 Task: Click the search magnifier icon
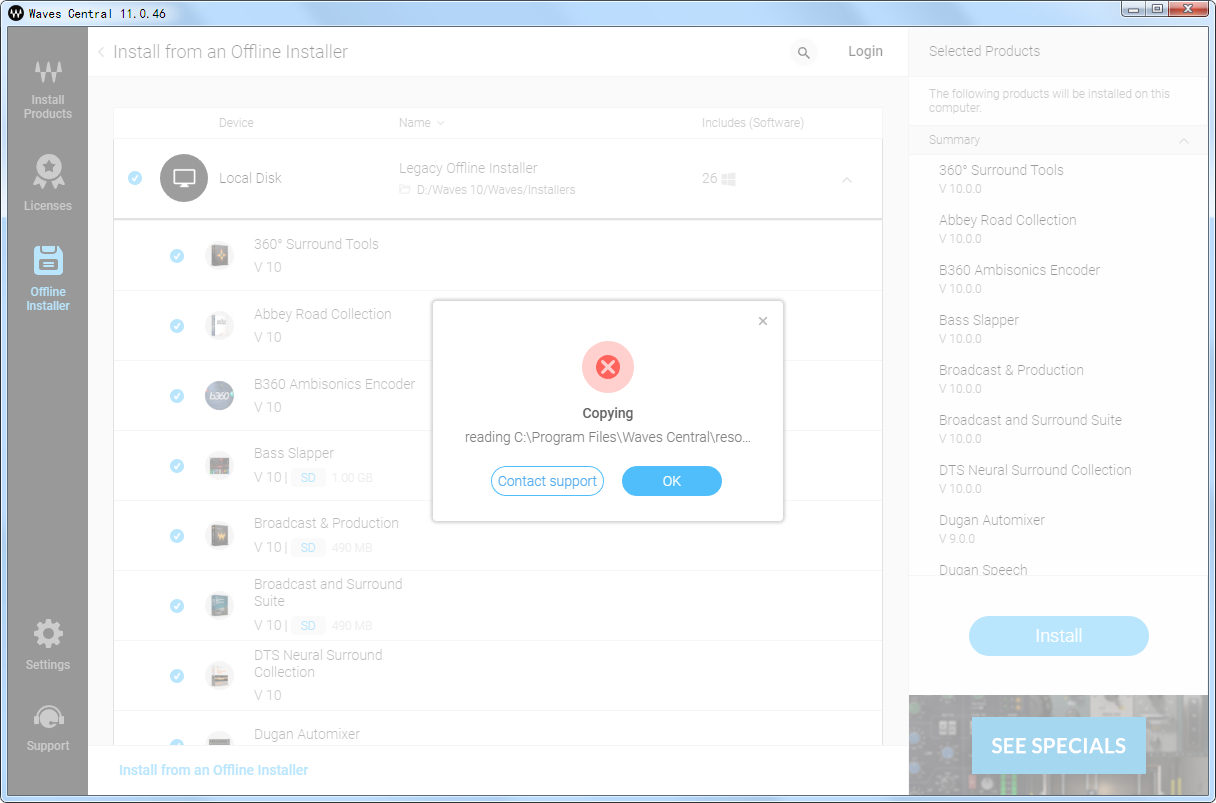pyautogui.click(x=803, y=53)
